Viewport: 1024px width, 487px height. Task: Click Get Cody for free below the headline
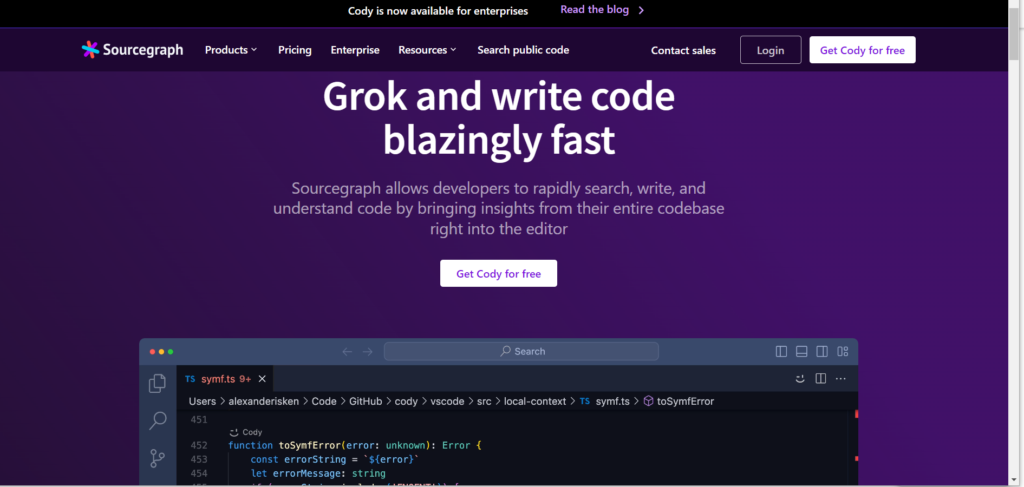click(x=498, y=274)
